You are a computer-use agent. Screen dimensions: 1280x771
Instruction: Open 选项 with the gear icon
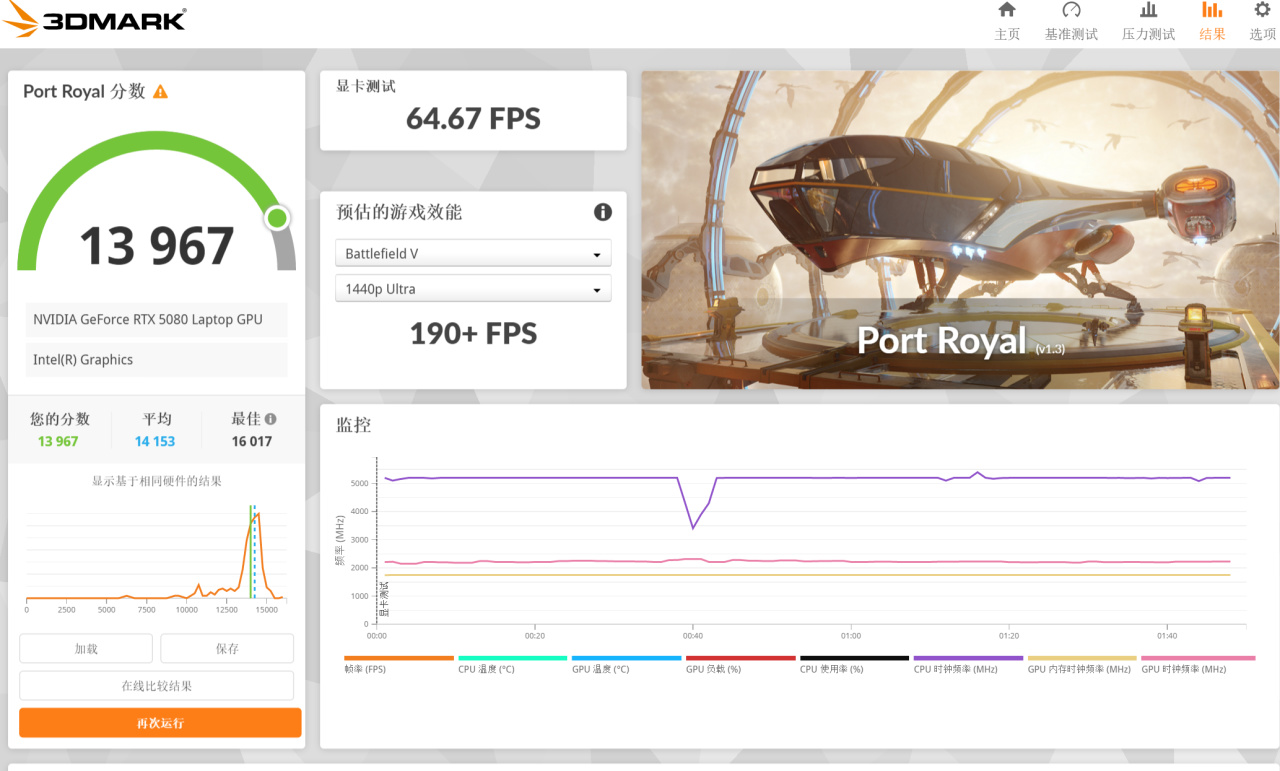click(1263, 10)
